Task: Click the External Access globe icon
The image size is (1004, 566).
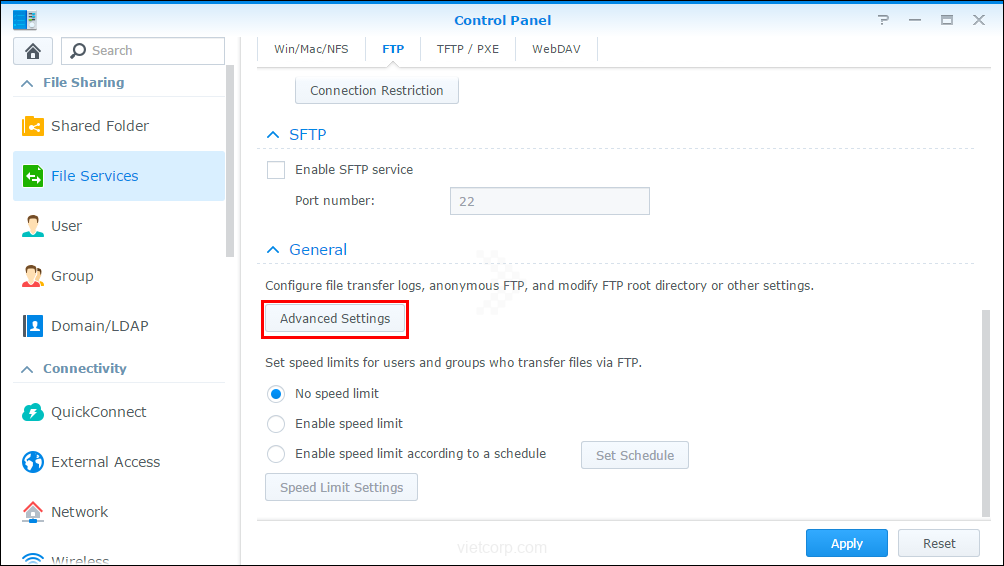Action: click(33, 462)
